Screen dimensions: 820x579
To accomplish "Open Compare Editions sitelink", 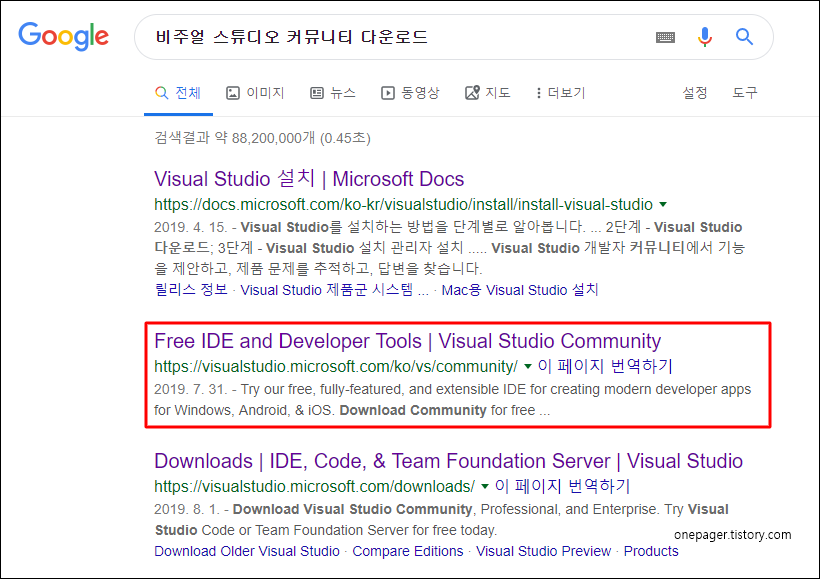I will pyautogui.click(x=408, y=551).
